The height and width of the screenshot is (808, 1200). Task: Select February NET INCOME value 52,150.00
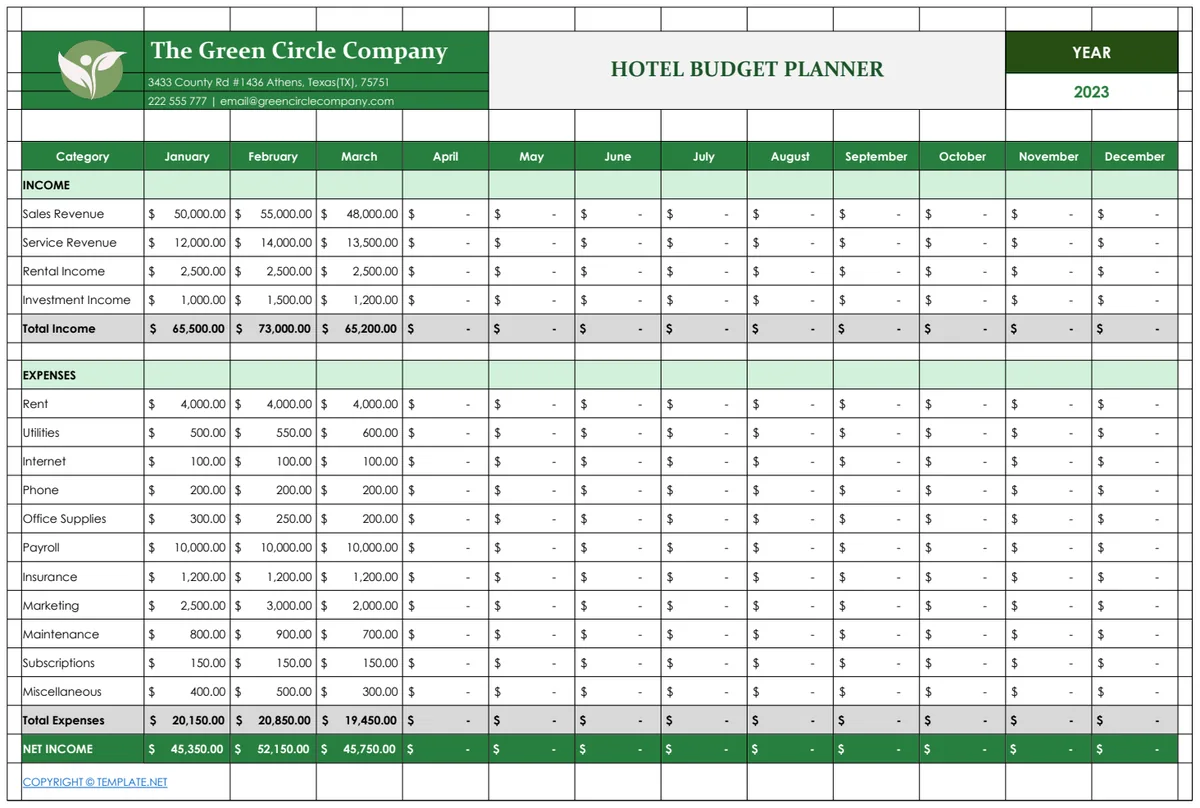click(x=273, y=749)
